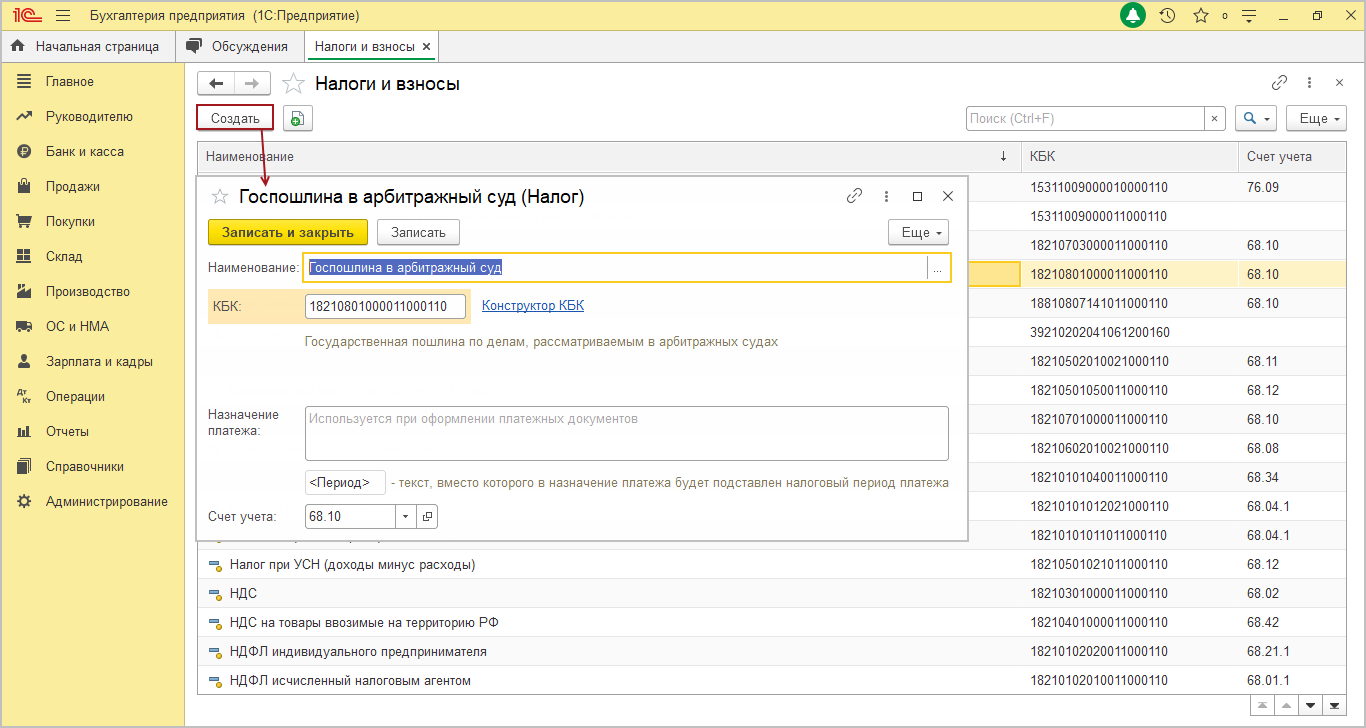Close the Налоги и взносы tab
The width and height of the screenshot is (1366, 728).
click(x=427, y=46)
